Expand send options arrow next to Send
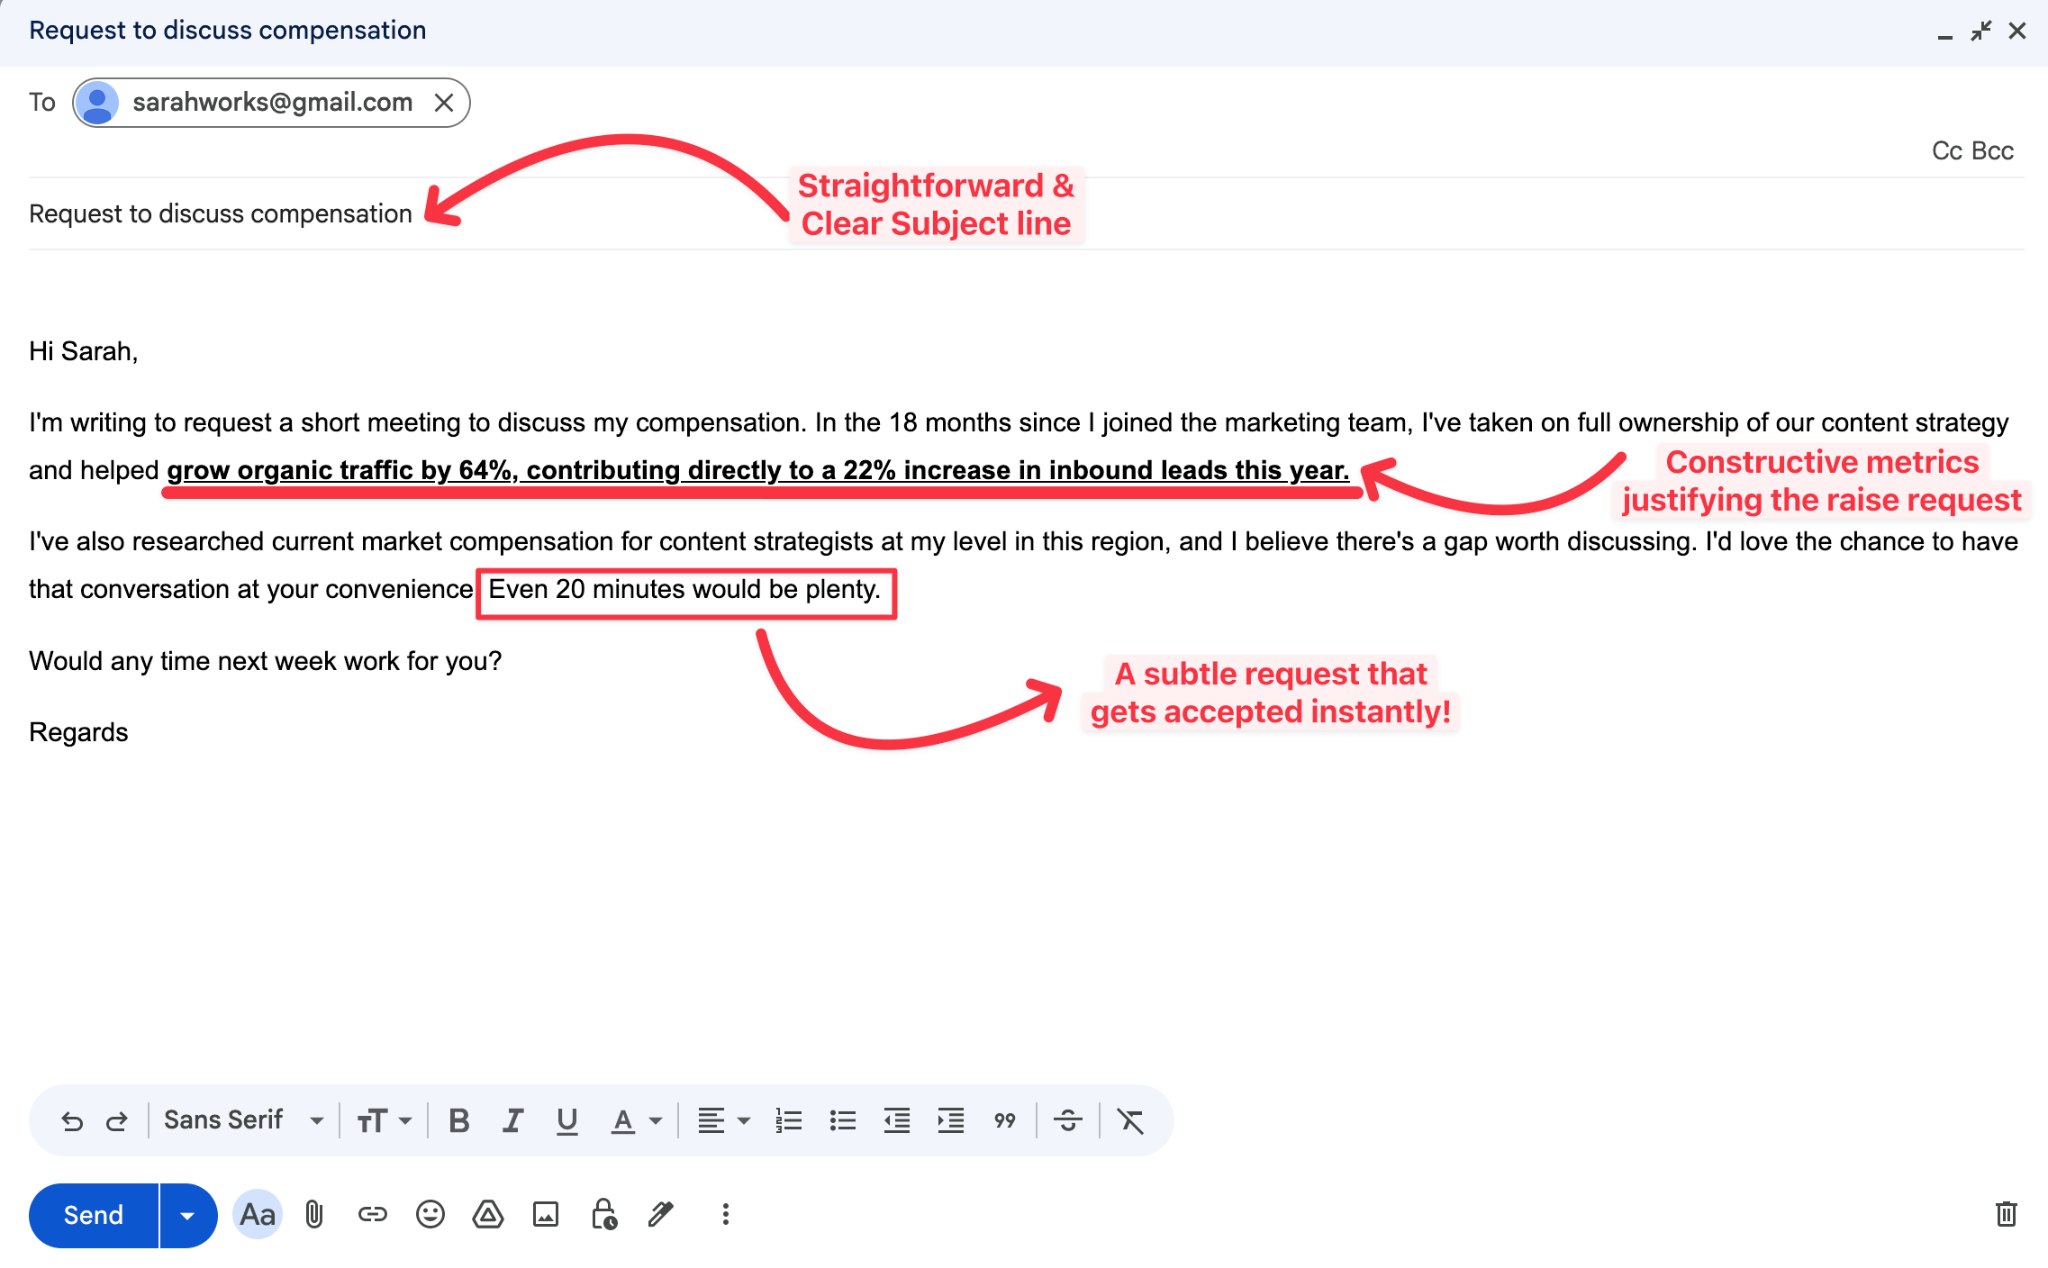 coord(187,1216)
